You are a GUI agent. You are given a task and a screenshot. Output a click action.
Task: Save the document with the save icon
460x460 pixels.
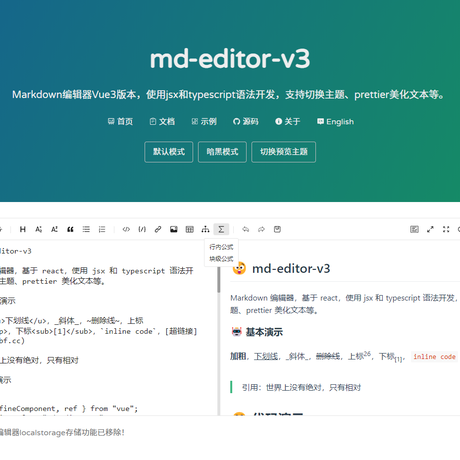[277, 229]
